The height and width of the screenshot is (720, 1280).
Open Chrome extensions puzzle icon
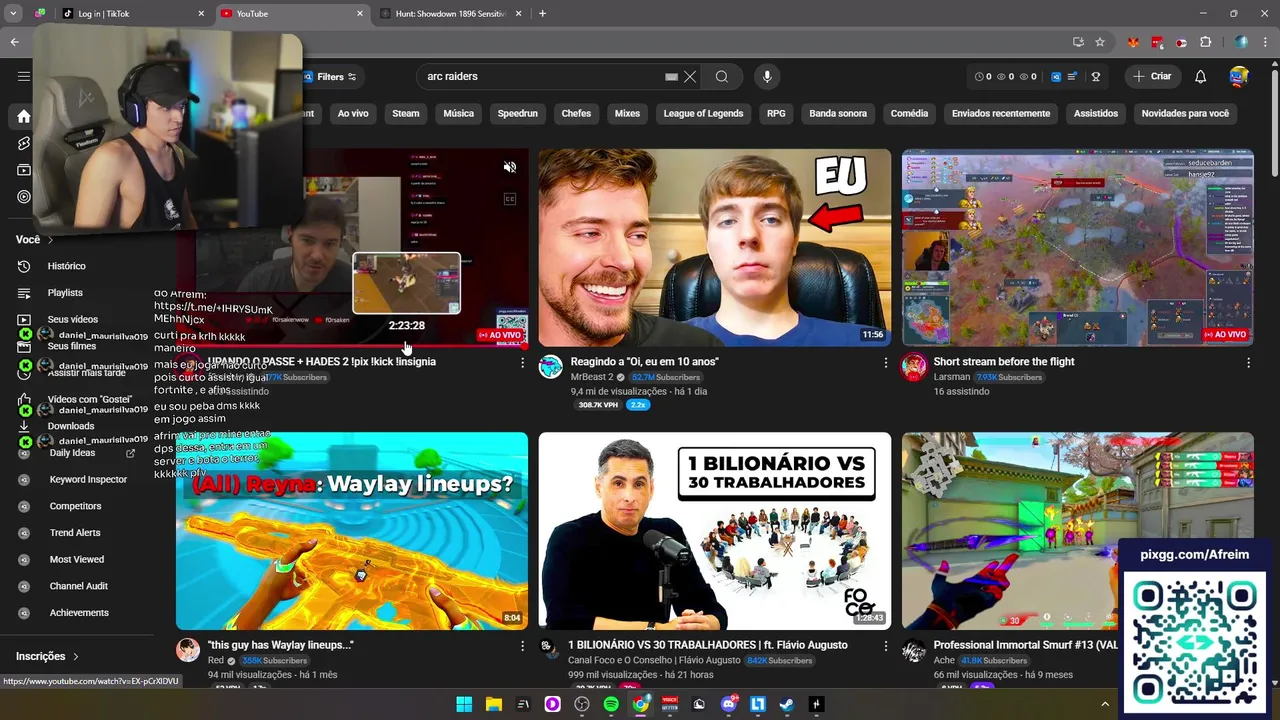pyautogui.click(x=1205, y=42)
